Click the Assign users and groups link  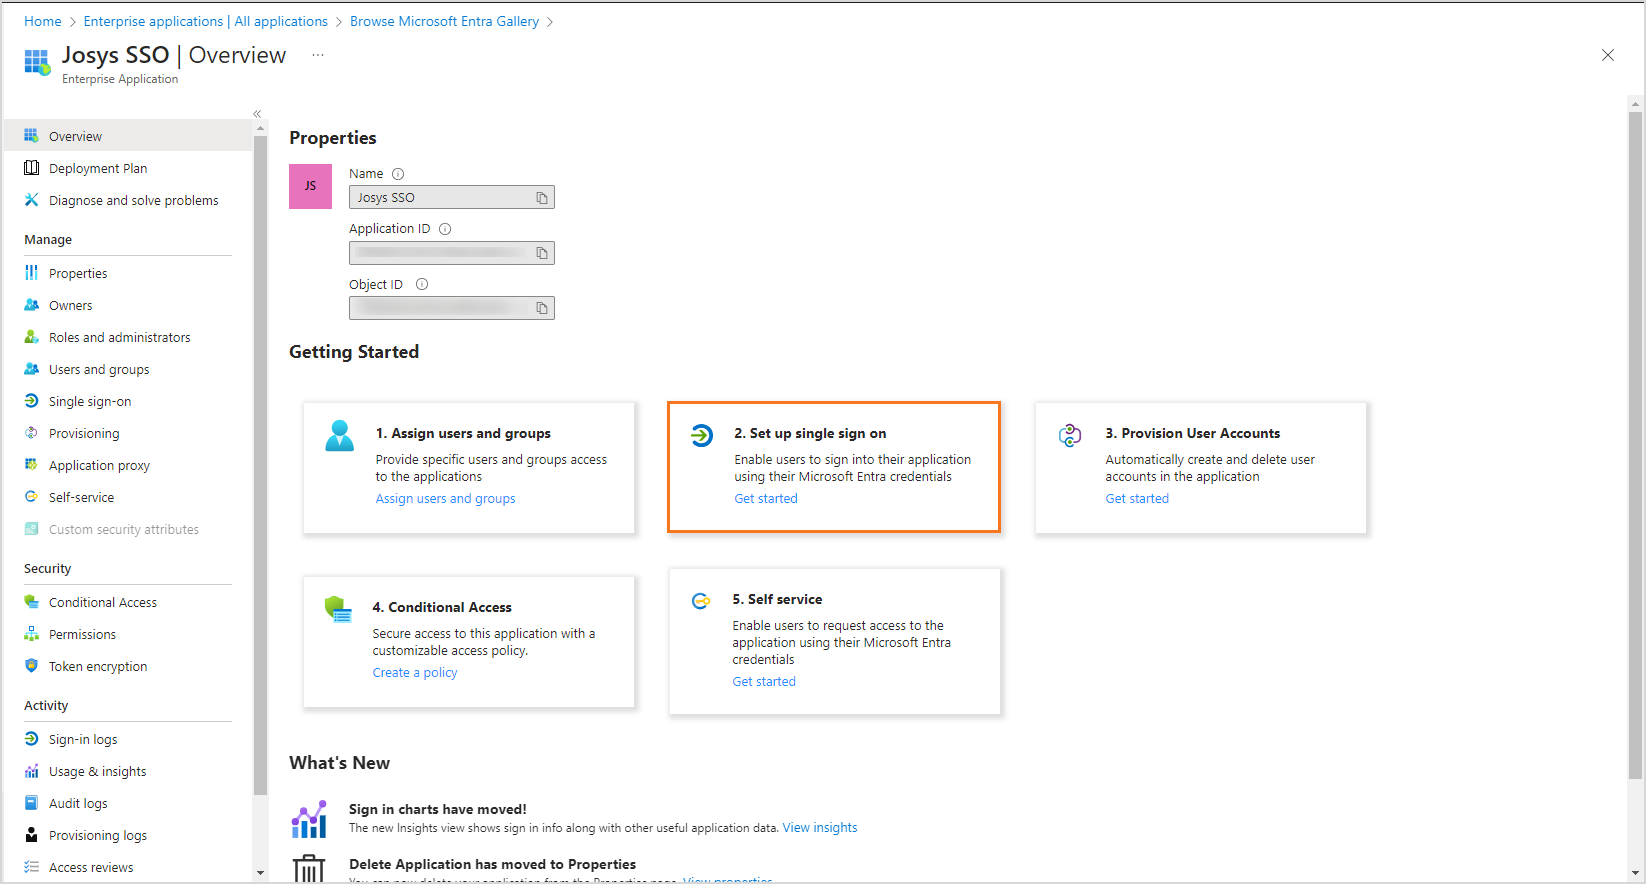click(446, 498)
